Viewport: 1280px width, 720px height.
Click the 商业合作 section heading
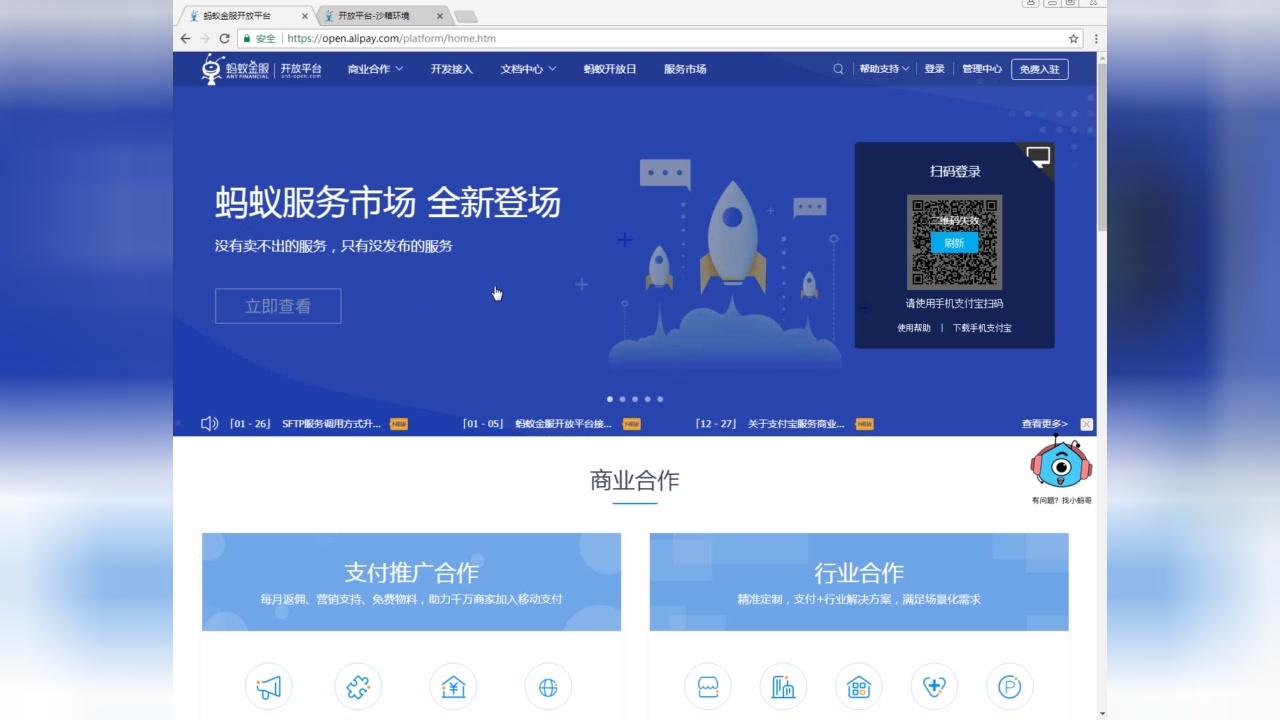coord(635,481)
